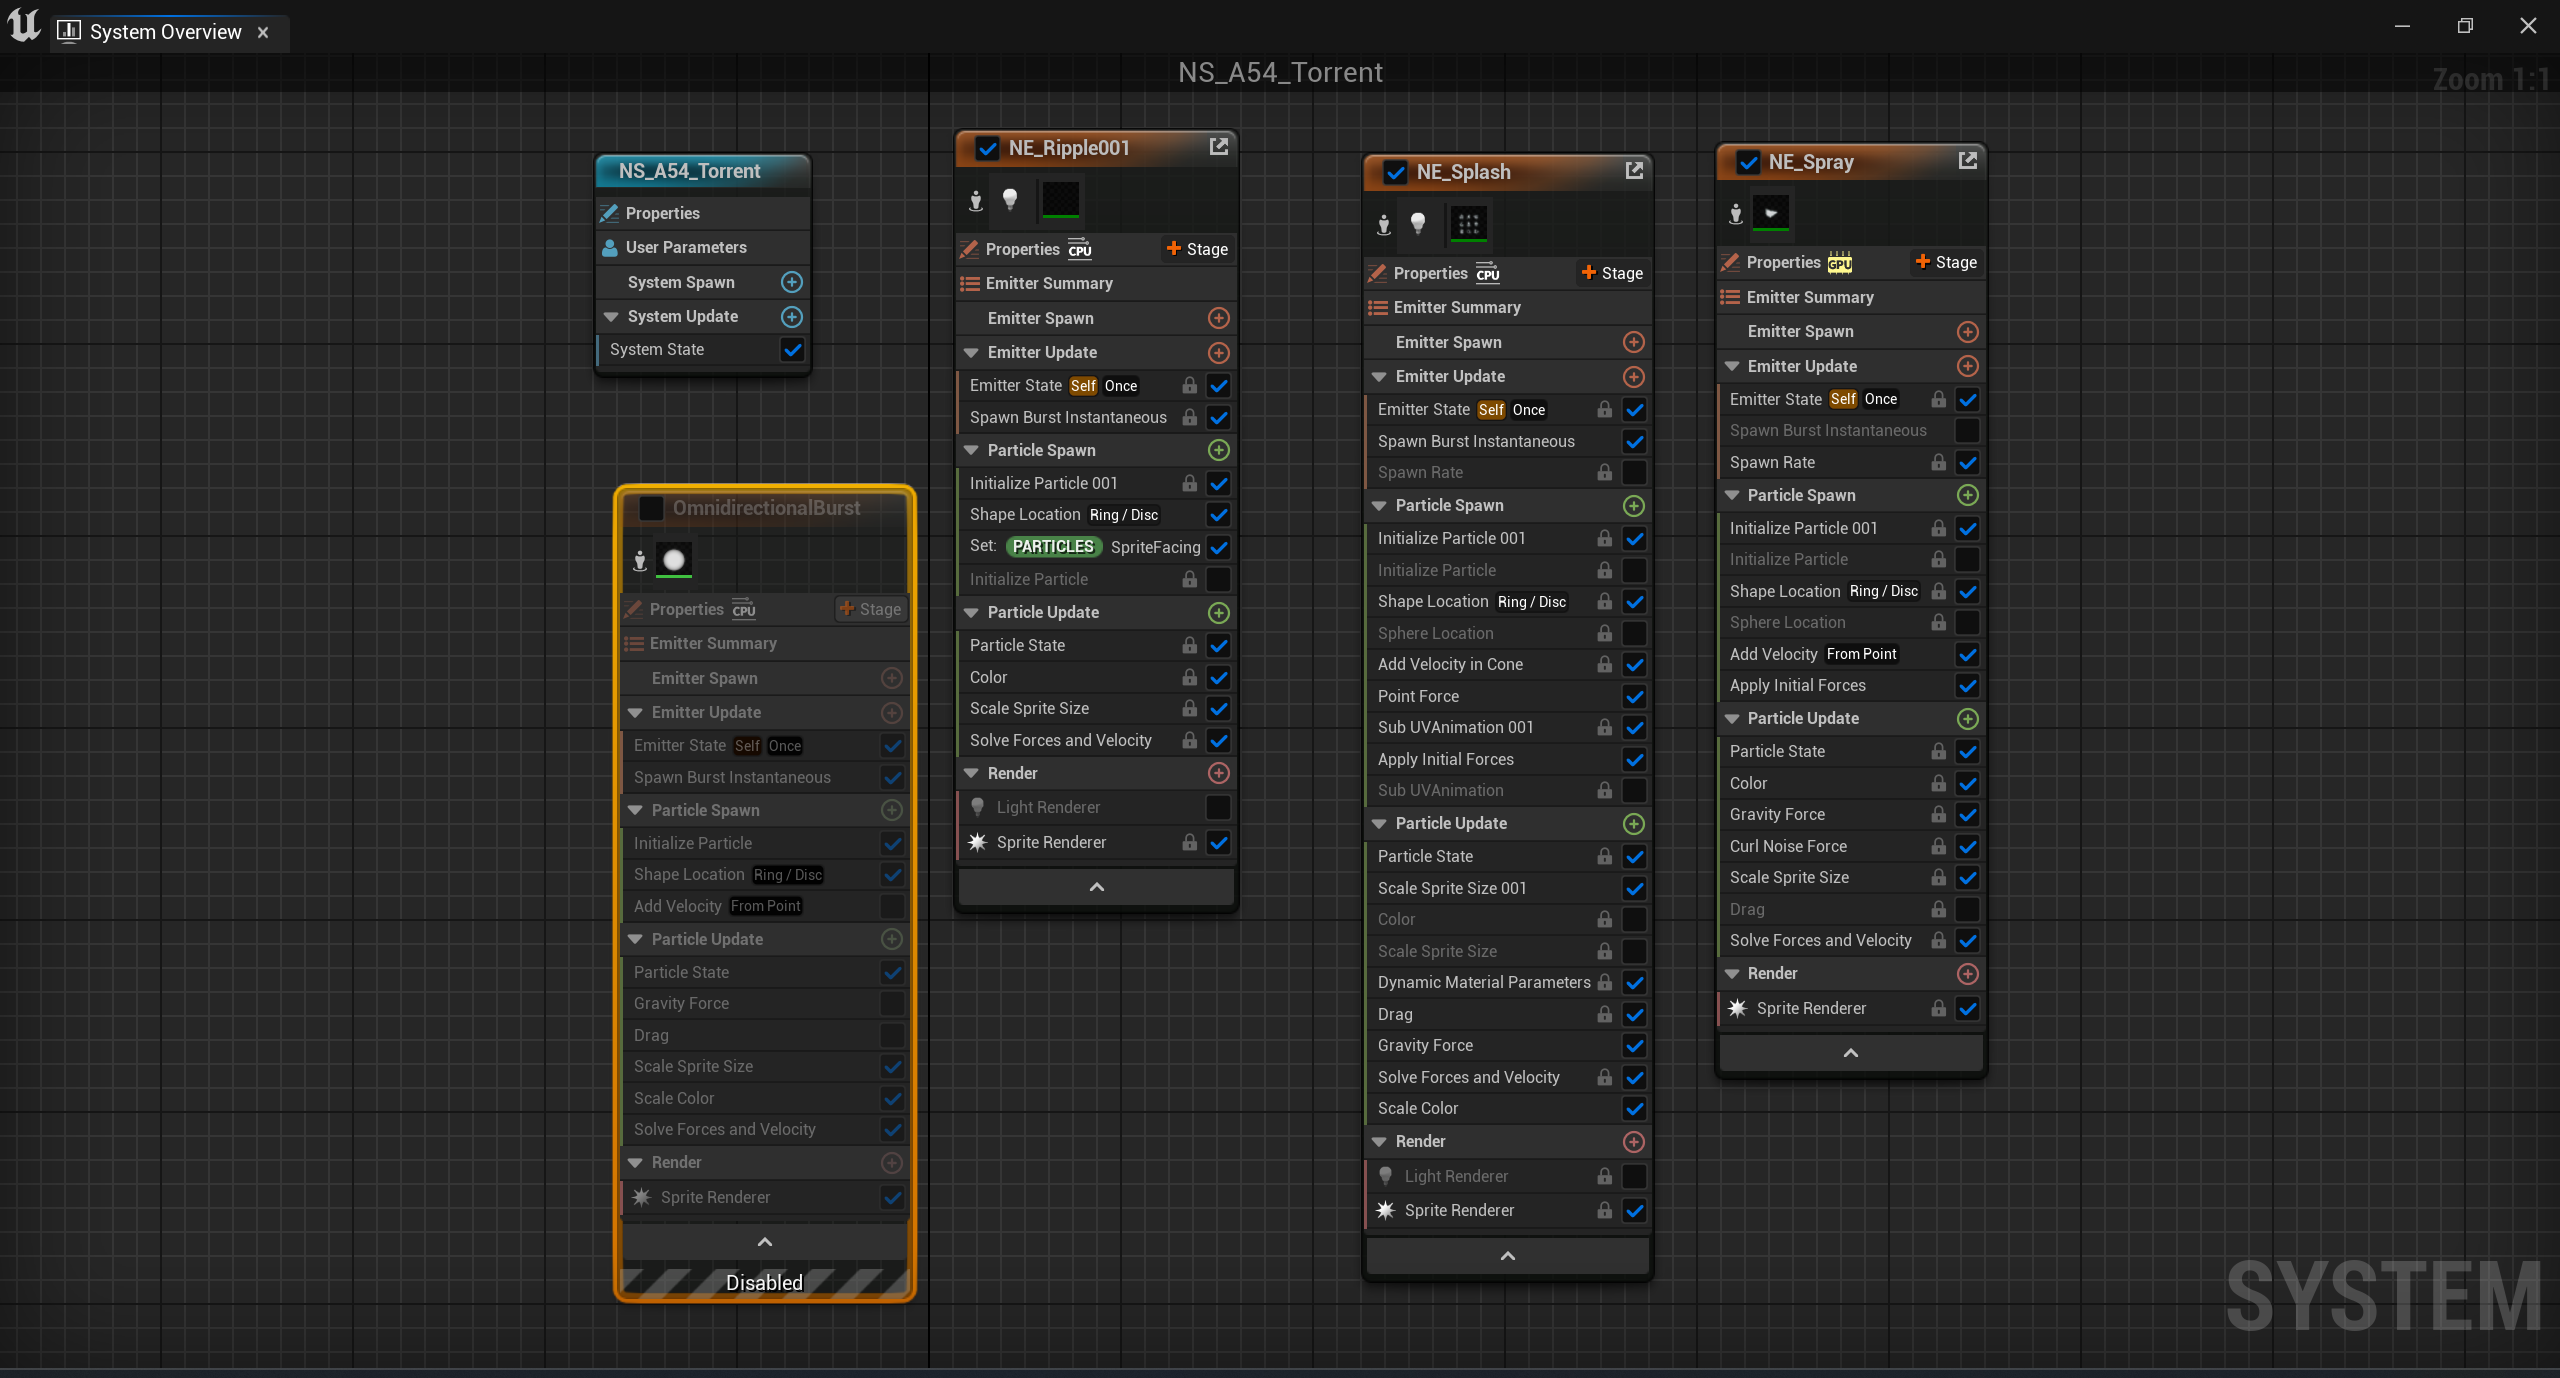
Task: Click NE_Spray renderer thumbnail
Action: click(x=1771, y=213)
